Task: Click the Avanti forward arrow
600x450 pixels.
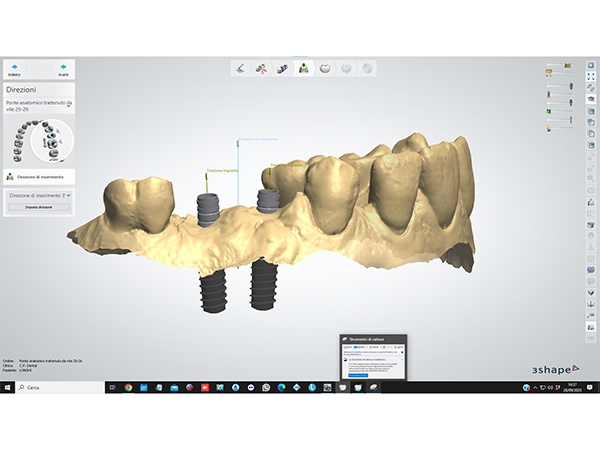Action: coord(65,67)
